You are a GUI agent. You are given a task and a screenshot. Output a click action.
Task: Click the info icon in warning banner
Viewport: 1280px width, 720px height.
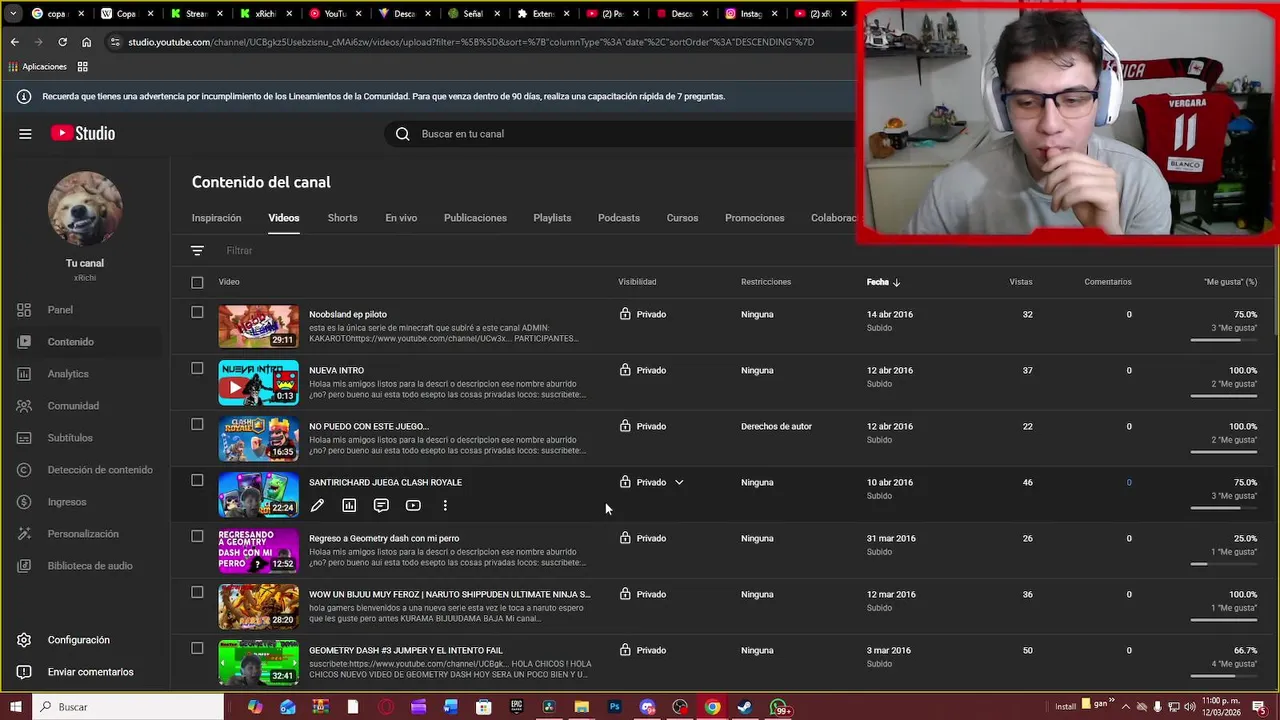pos(24,97)
